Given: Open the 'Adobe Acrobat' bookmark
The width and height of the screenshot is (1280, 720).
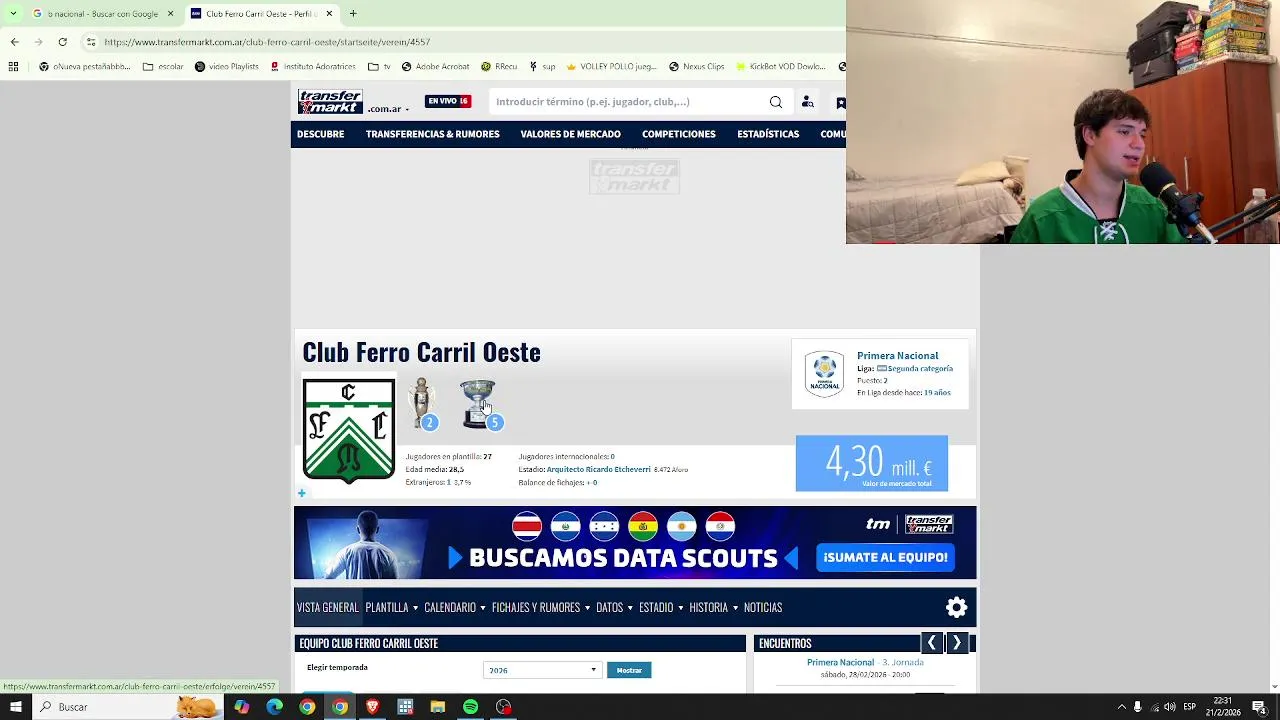Looking at the screenshot, I should 435,67.
